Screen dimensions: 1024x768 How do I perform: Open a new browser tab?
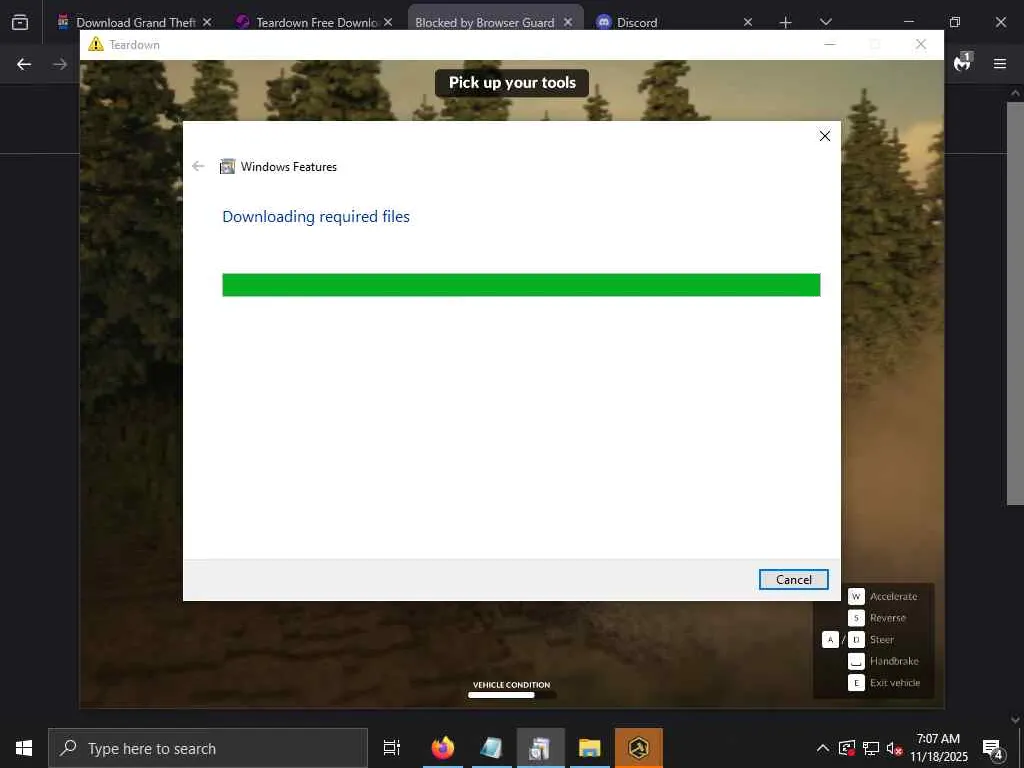(786, 22)
